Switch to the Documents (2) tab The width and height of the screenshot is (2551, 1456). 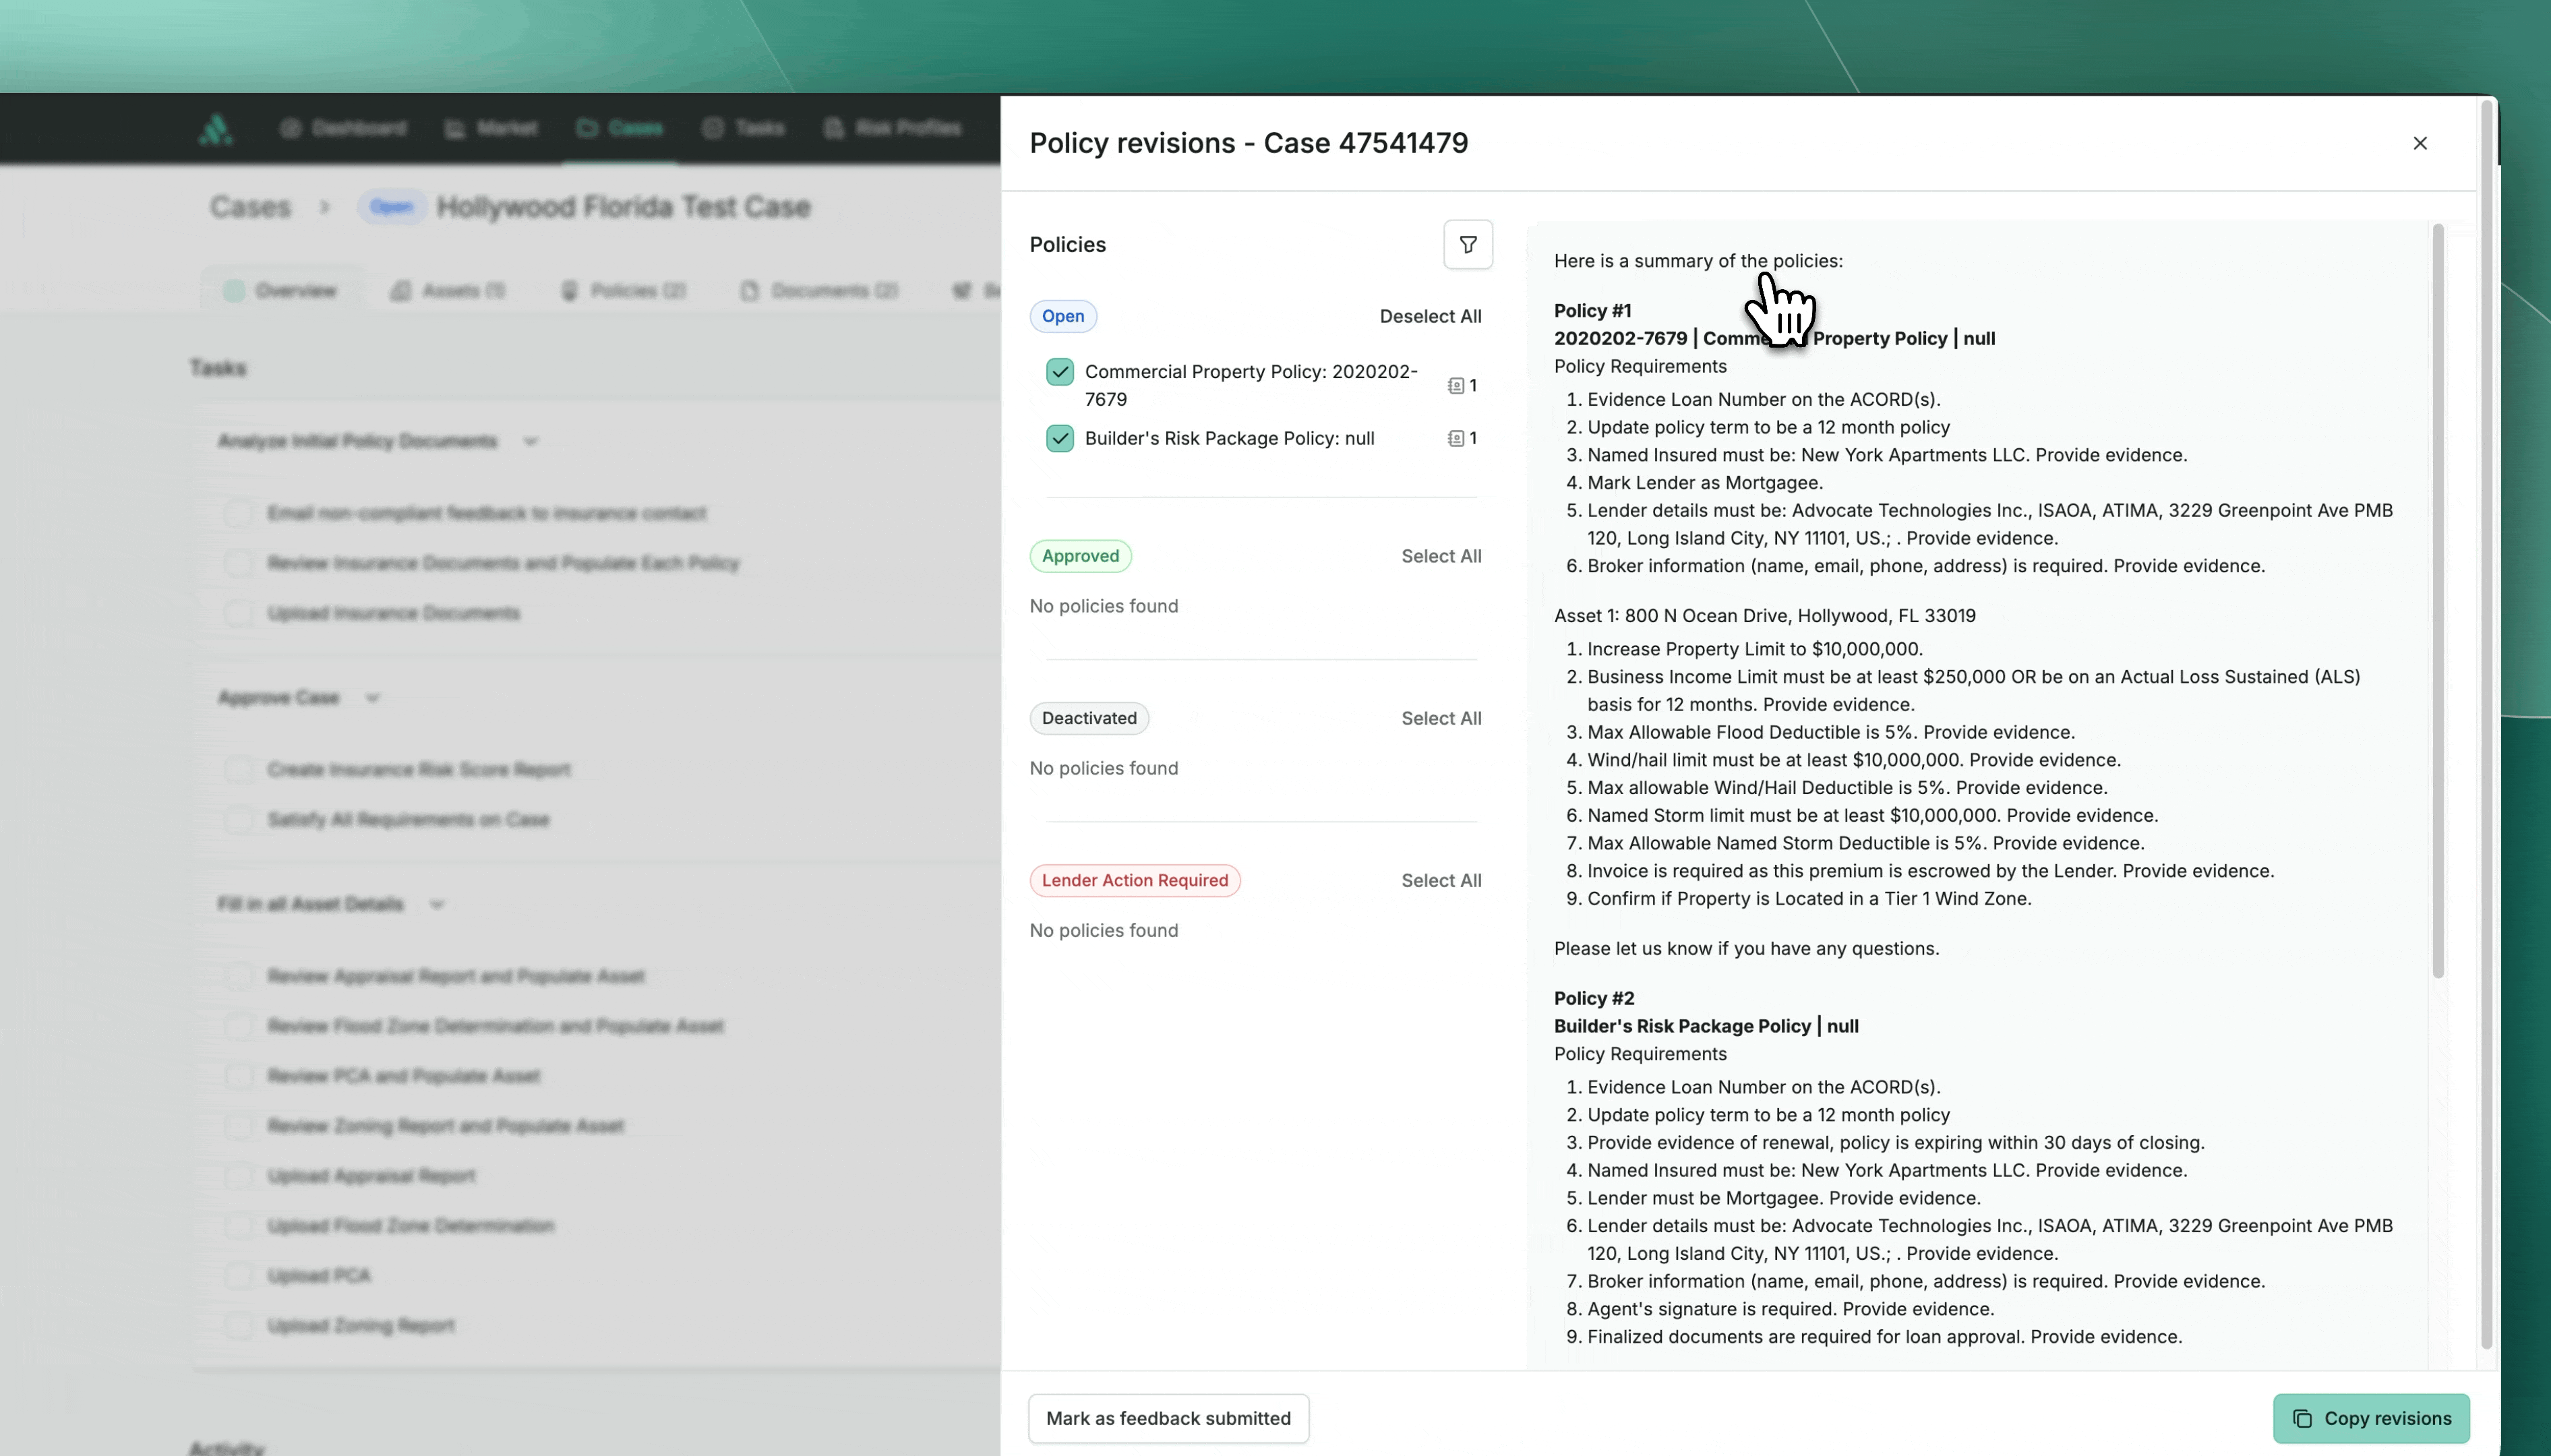(819, 291)
